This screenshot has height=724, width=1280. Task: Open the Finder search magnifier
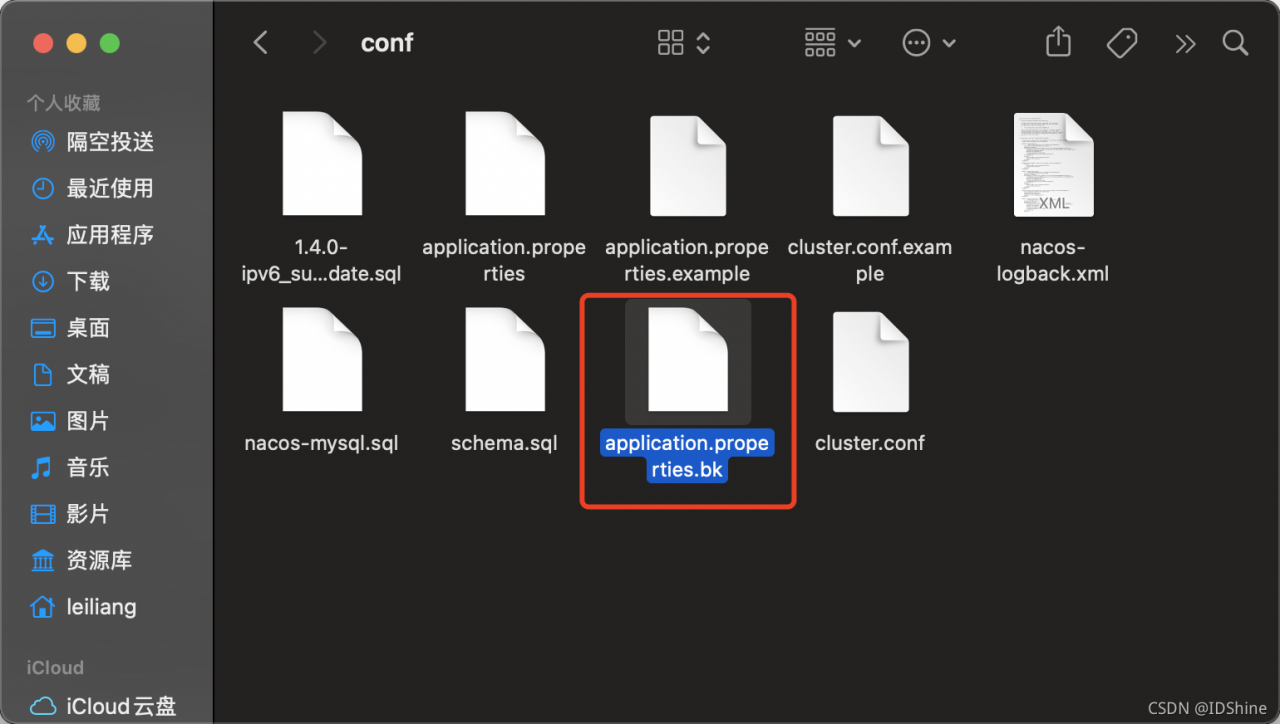(1235, 43)
